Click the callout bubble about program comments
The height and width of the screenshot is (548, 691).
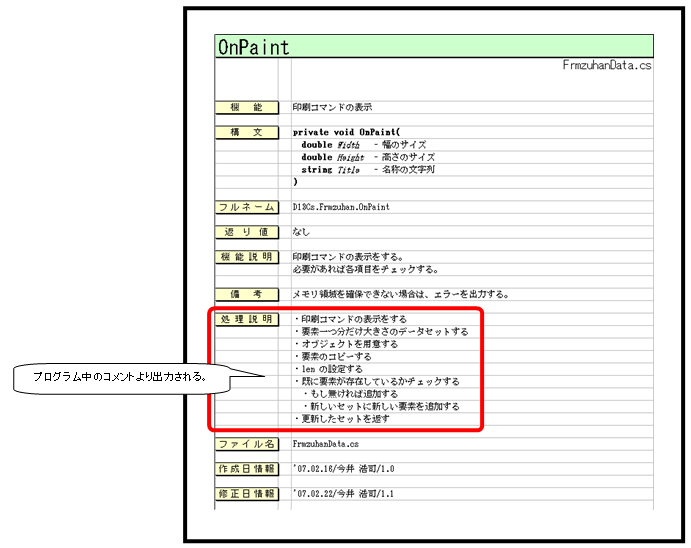[x=122, y=377]
